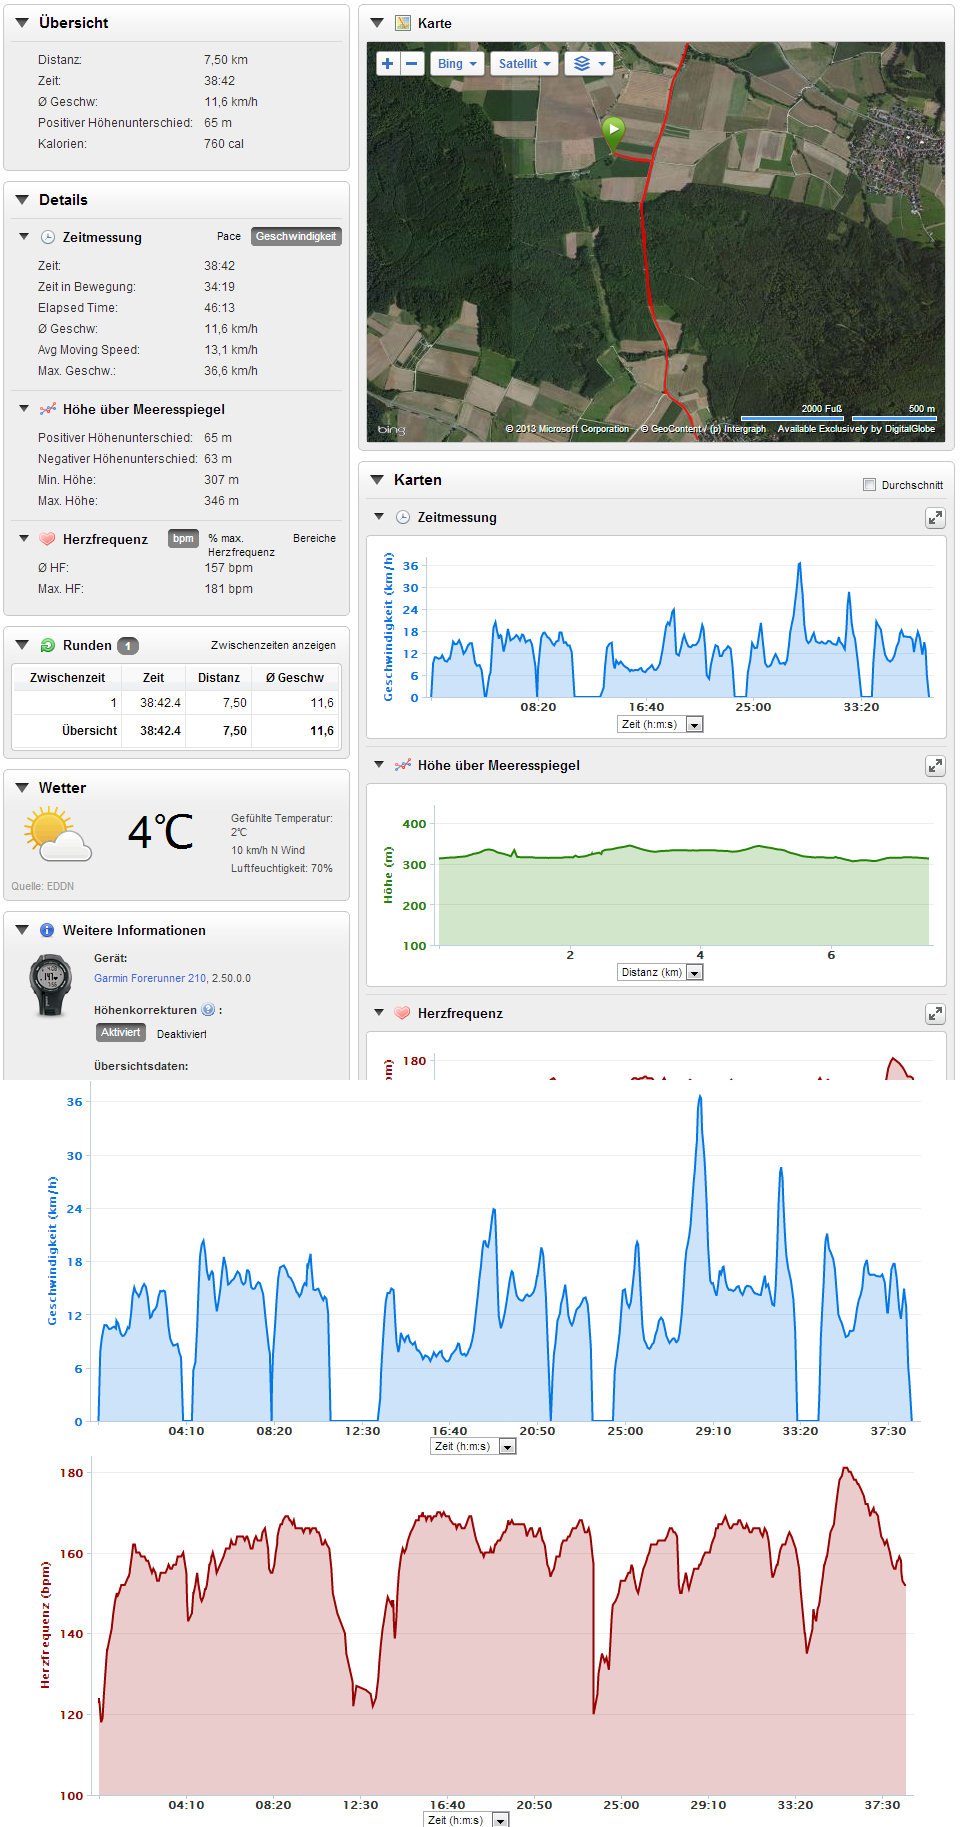Zoom out on the map with minus button
Screen dimensions: 960x1827
412,64
